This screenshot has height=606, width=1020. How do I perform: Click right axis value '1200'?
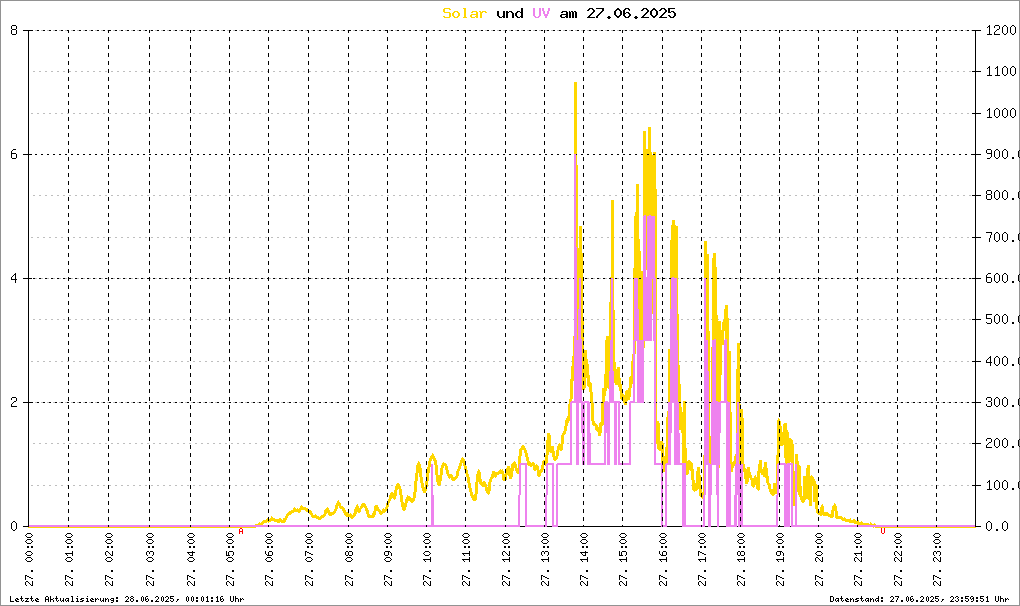tap(1001, 30)
